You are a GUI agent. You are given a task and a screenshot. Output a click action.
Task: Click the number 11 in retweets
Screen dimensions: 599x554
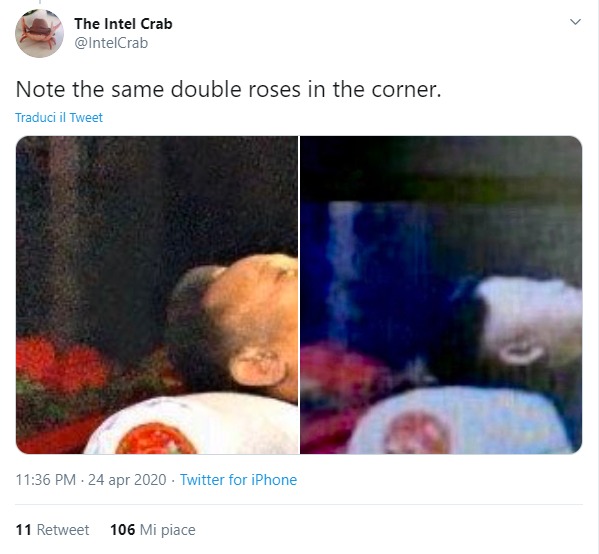click(x=23, y=530)
